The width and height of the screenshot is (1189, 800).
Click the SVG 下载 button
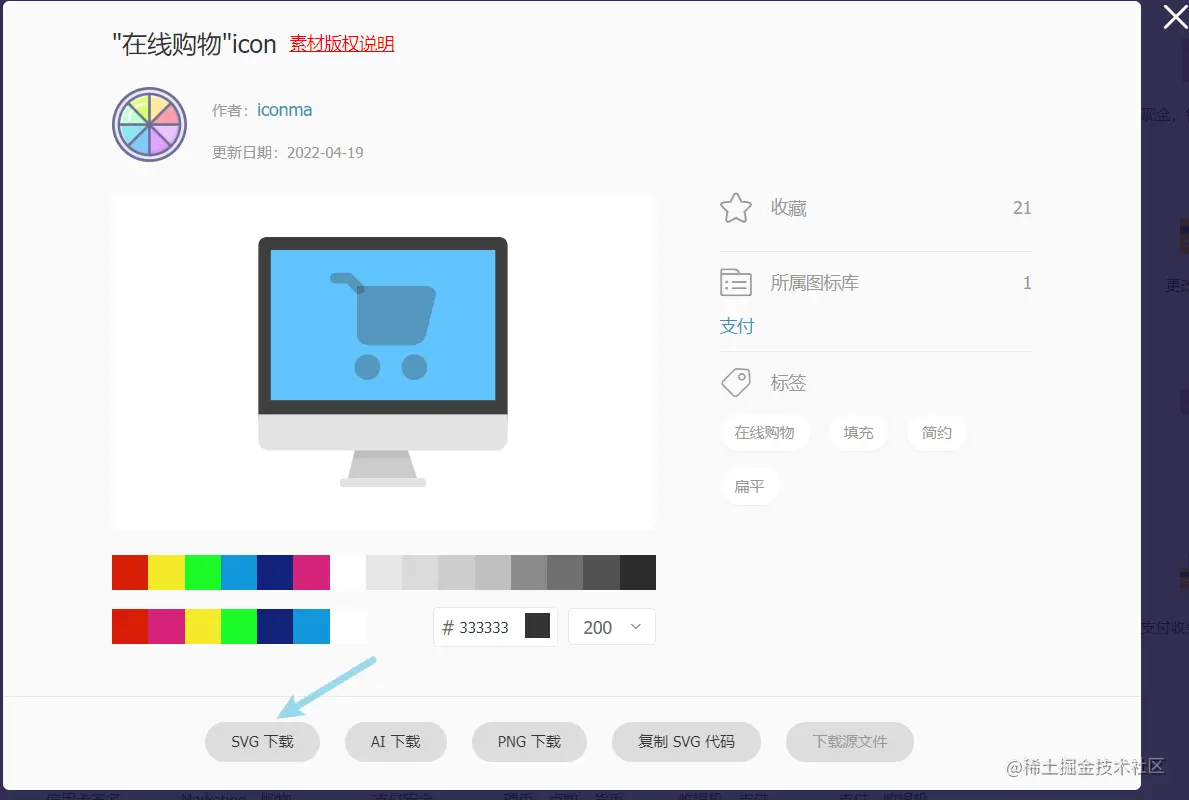pos(262,742)
